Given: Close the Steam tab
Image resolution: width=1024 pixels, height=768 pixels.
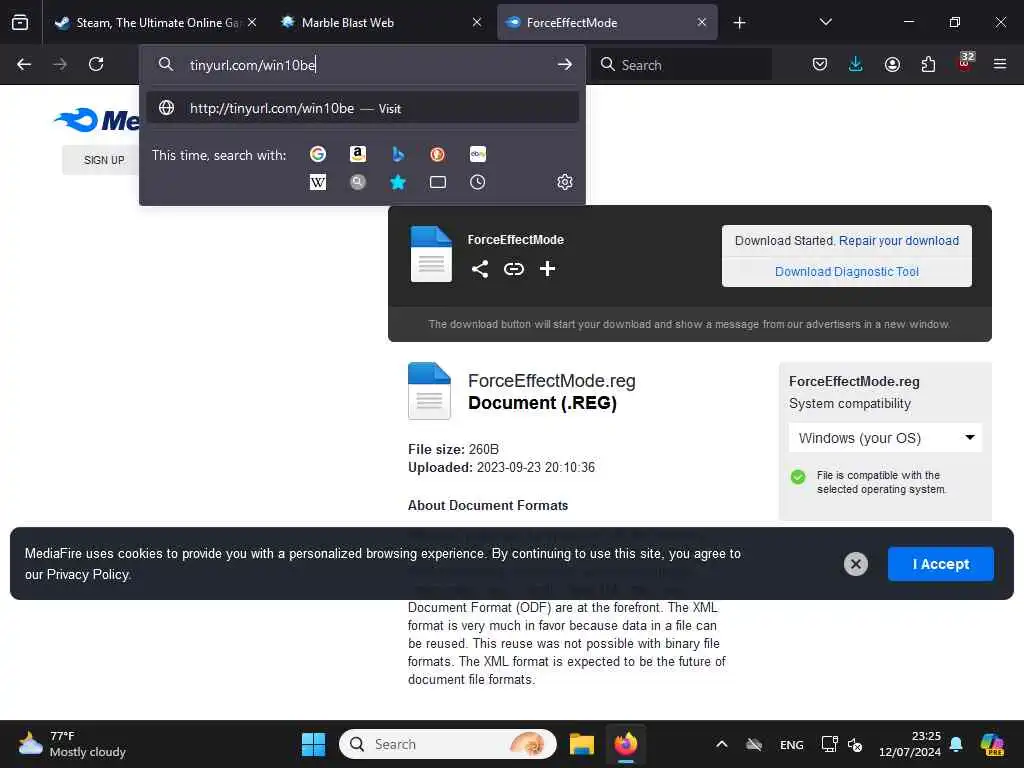Looking at the screenshot, I should (x=252, y=22).
